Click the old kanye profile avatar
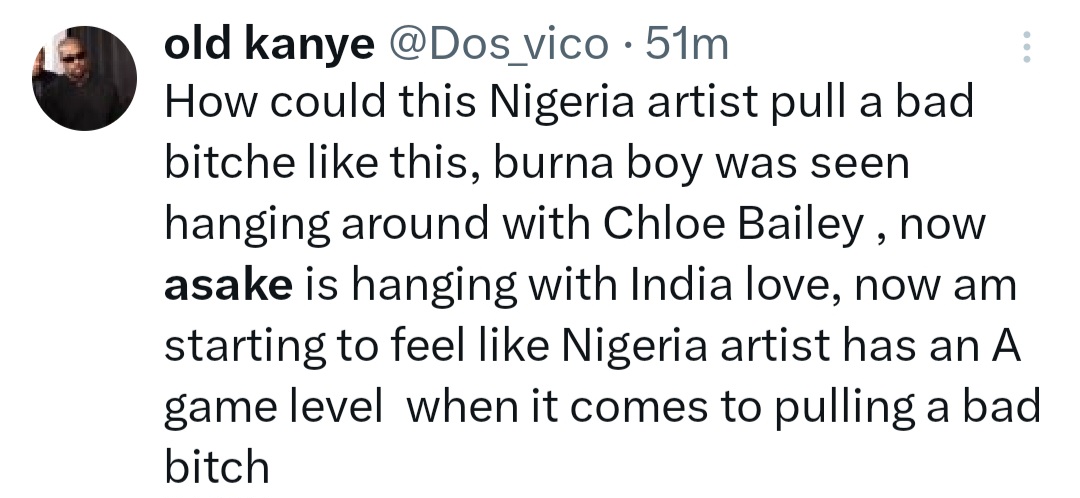 click(x=85, y=78)
